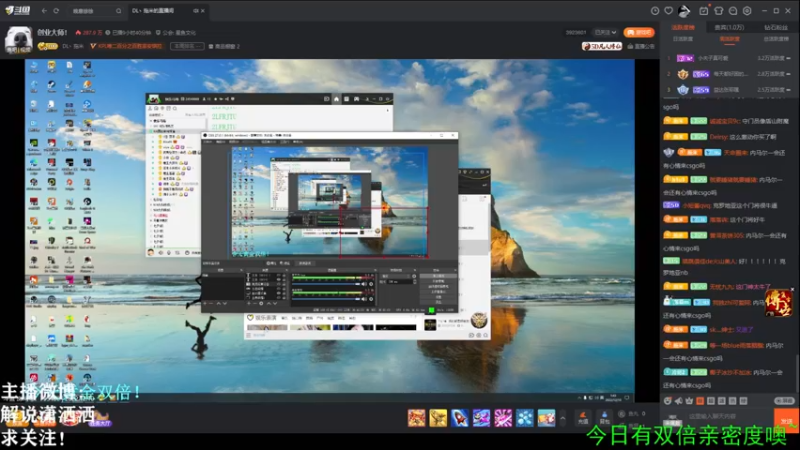Click the megaphone horn icon in chat toolbar
800x450 pixels.
click(679, 401)
